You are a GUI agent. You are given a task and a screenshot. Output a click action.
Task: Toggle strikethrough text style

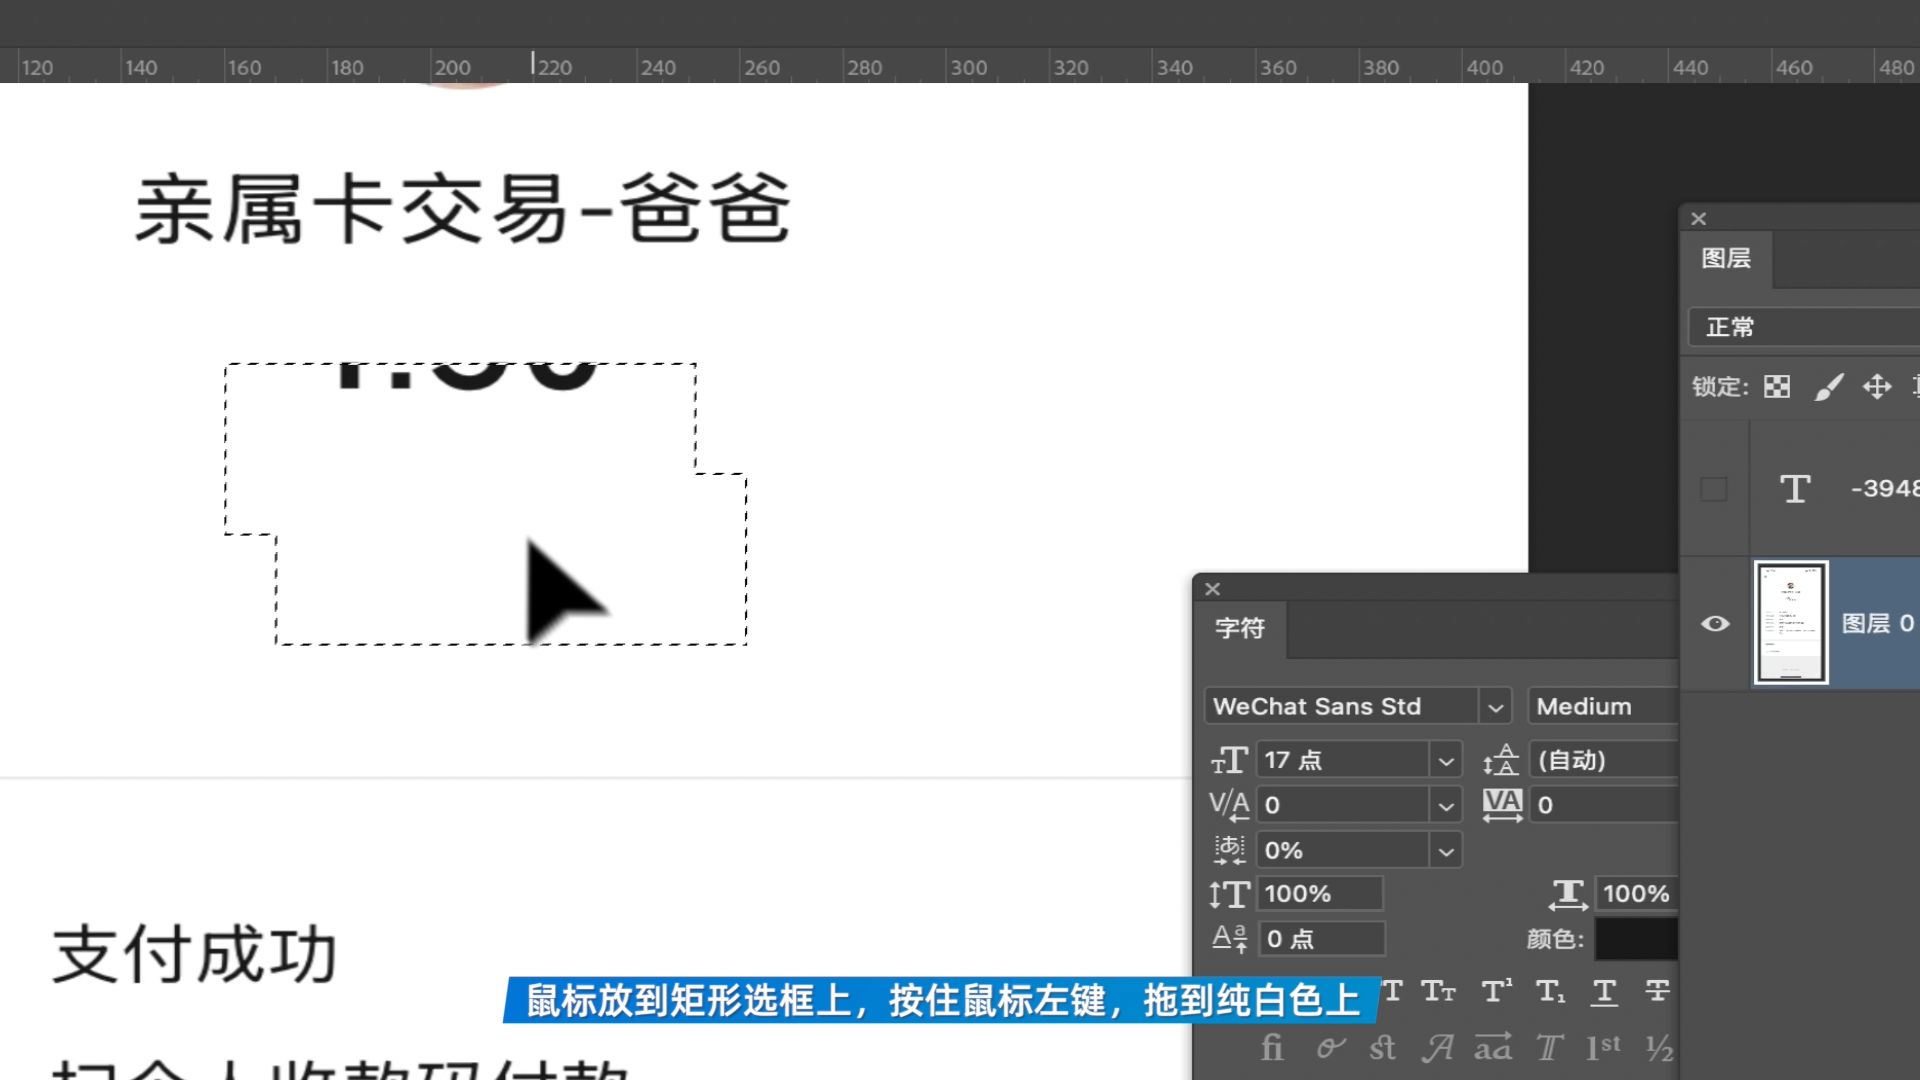point(1657,991)
